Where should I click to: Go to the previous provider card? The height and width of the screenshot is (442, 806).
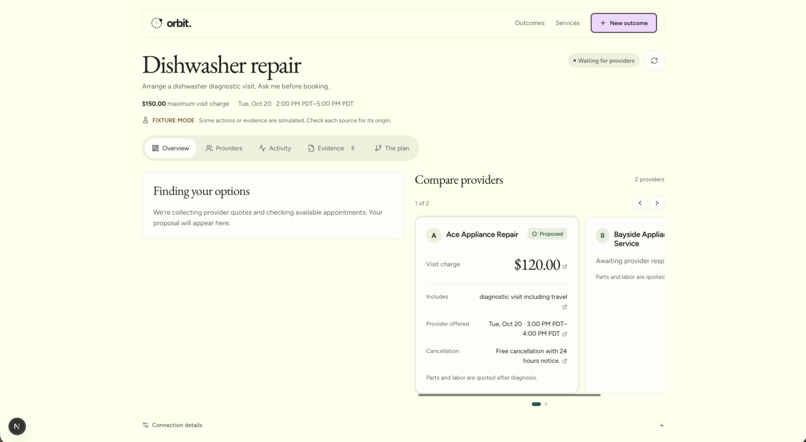pyautogui.click(x=640, y=203)
